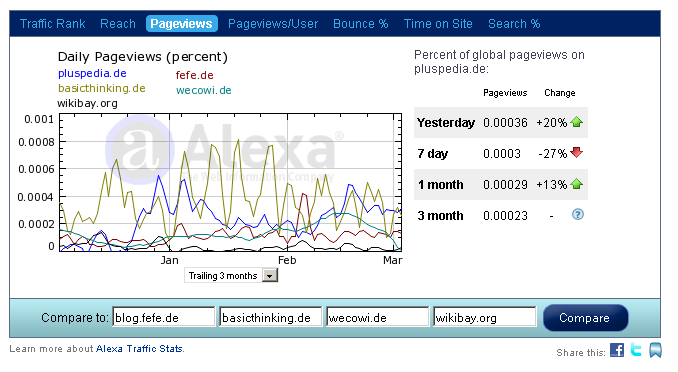The height and width of the screenshot is (372, 678).
Task: Open the 3 month help question-mark icon
Action: pyautogui.click(x=578, y=214)
